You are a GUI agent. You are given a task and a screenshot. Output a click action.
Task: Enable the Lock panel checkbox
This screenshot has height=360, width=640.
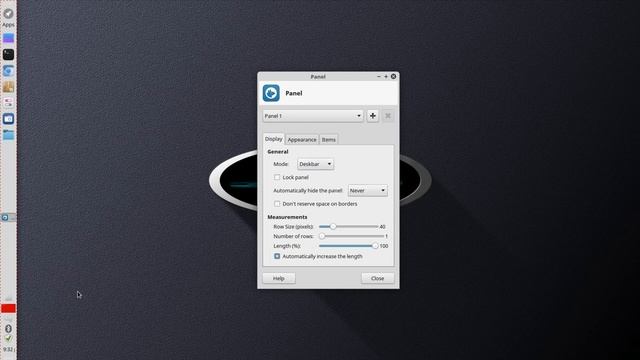[277, 177]
